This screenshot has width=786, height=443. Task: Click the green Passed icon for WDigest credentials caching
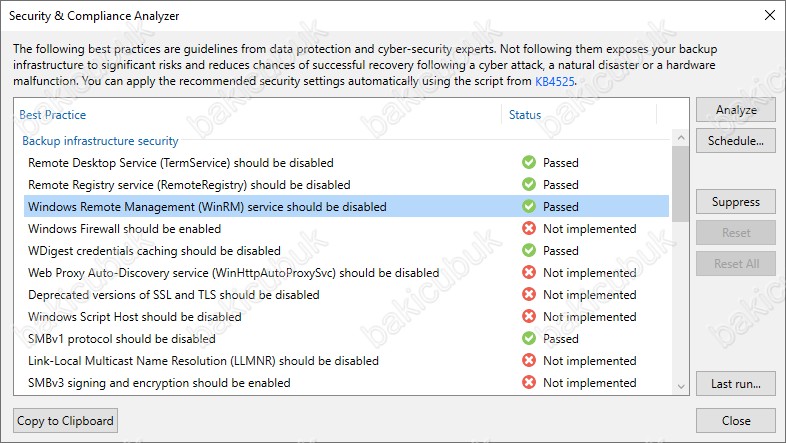click(528, 251)
